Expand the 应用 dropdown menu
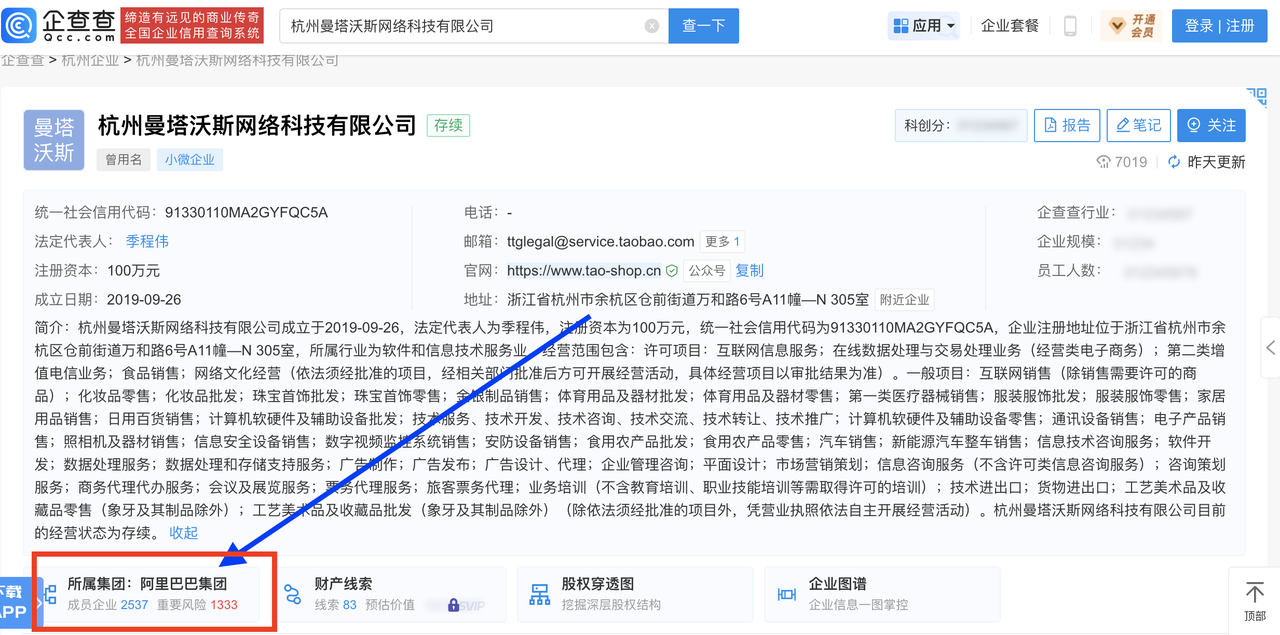This screenshot has width=1280, height=635. pyautogui.click(x=924, y=26)
